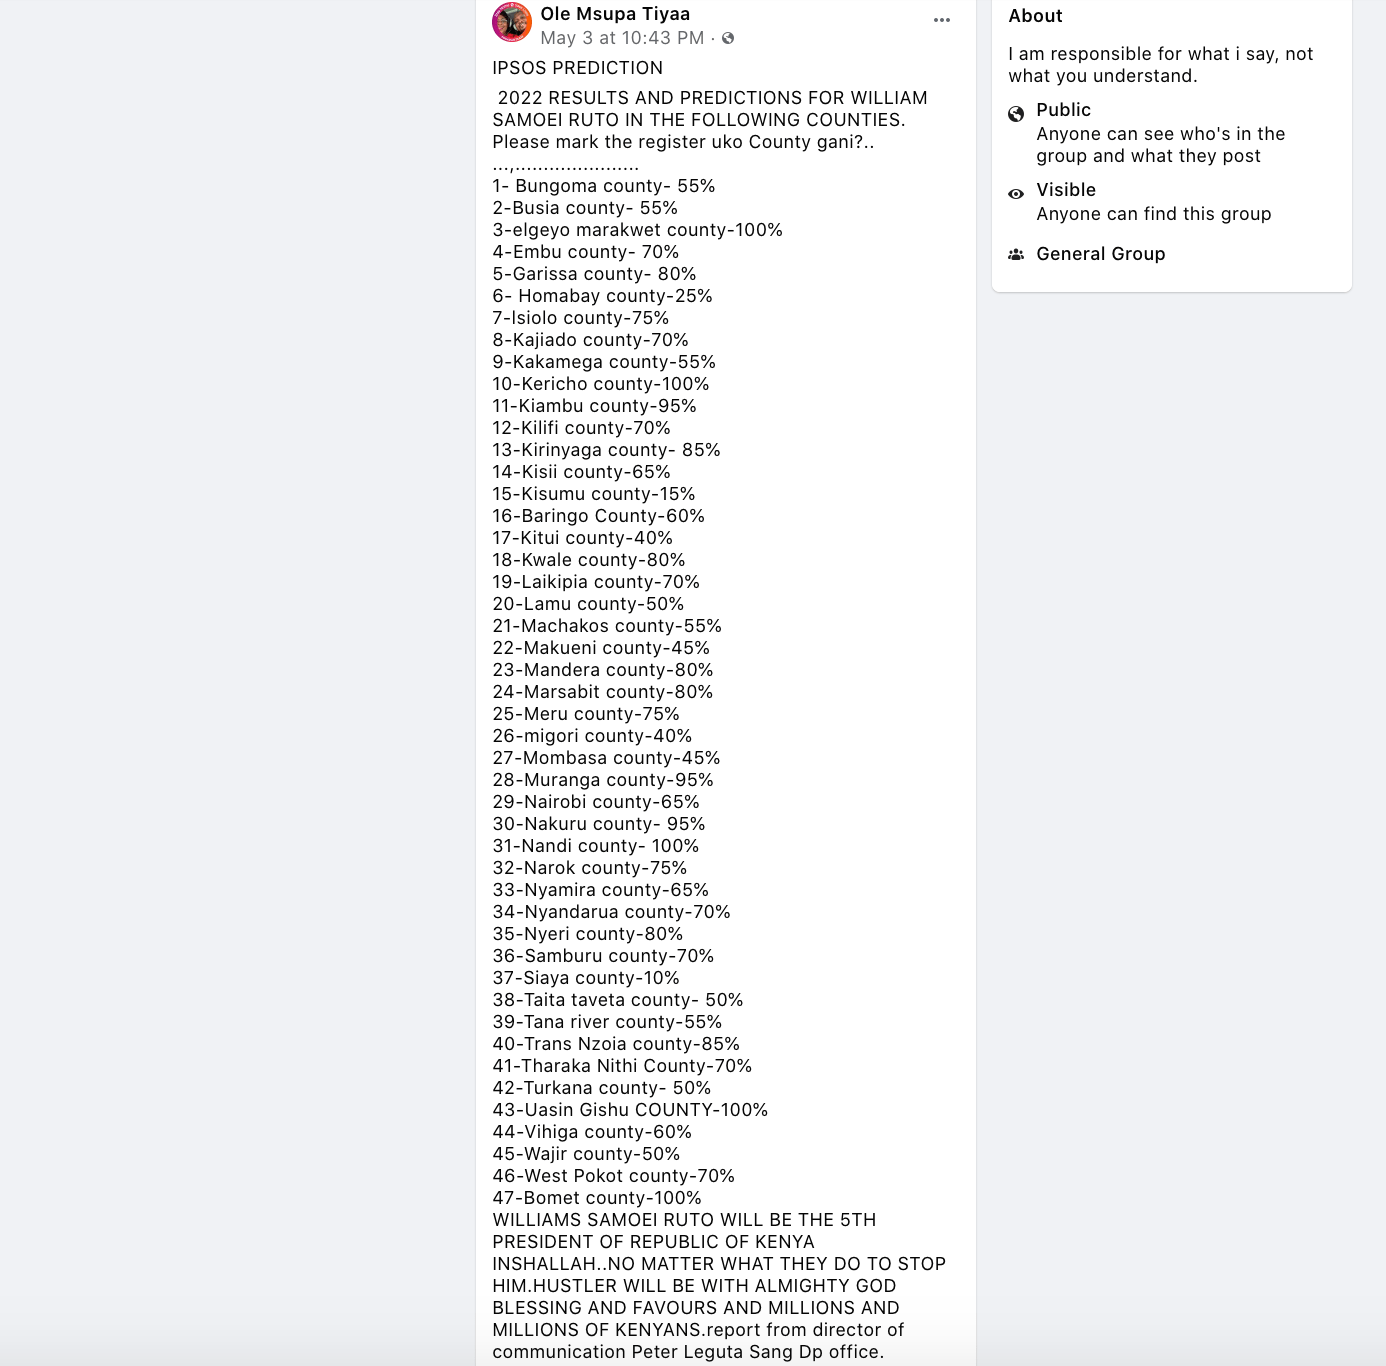Click the Public globe icon in About

pos(1016,114)
